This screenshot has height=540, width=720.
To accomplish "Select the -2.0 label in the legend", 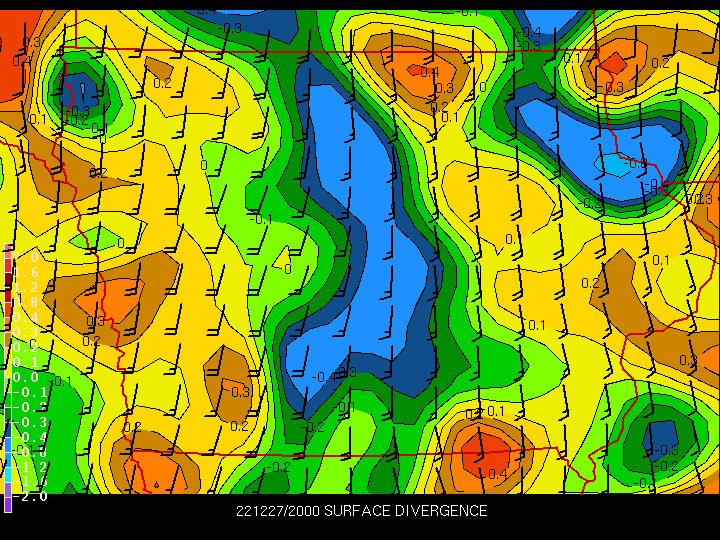I will [x=29, y=496].
